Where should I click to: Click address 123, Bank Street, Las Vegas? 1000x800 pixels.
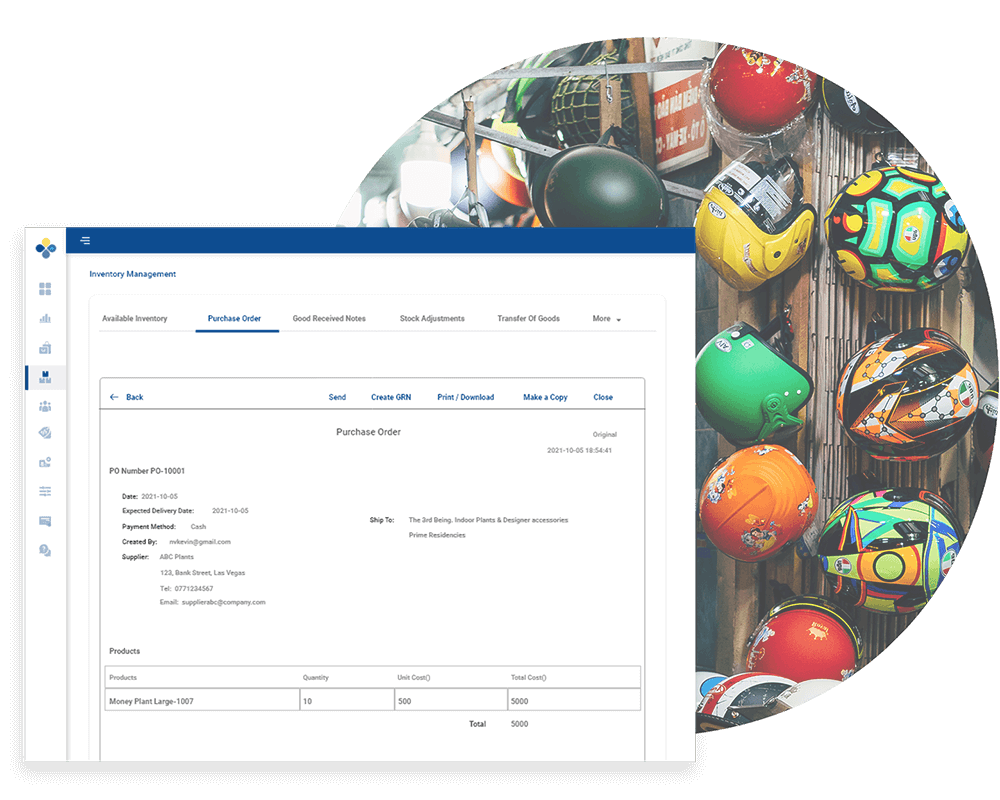pos(202,573)
